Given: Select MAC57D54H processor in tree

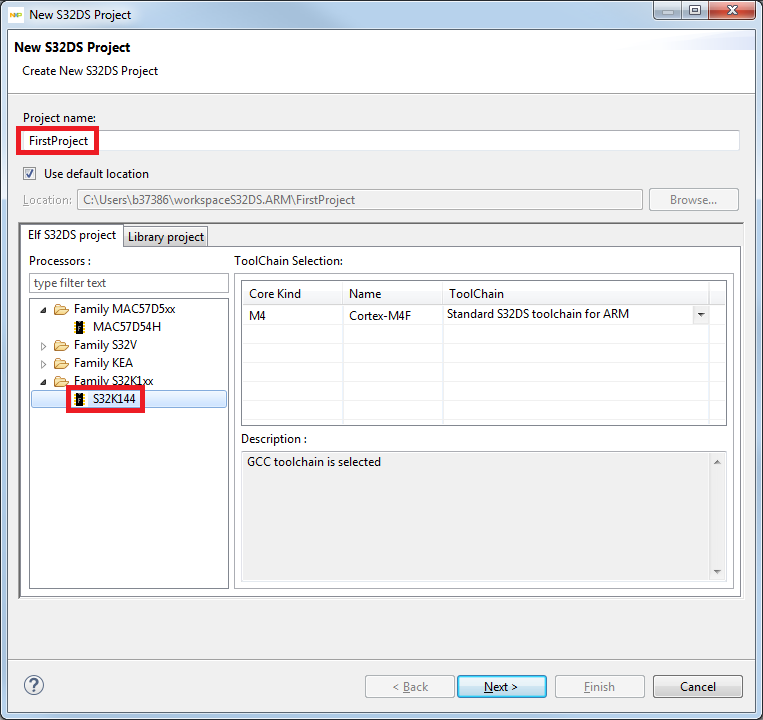Looking at the screenshot, I should (127, 327).
